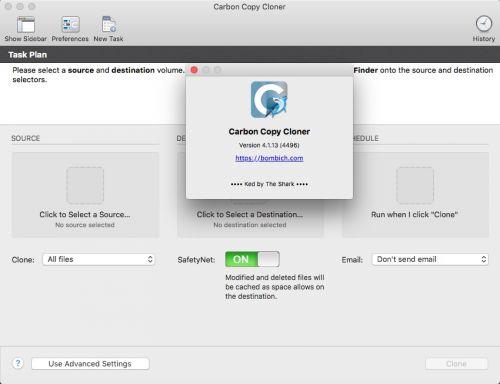Click 'Run when I click Clone' schedule label

click(414, 214)
